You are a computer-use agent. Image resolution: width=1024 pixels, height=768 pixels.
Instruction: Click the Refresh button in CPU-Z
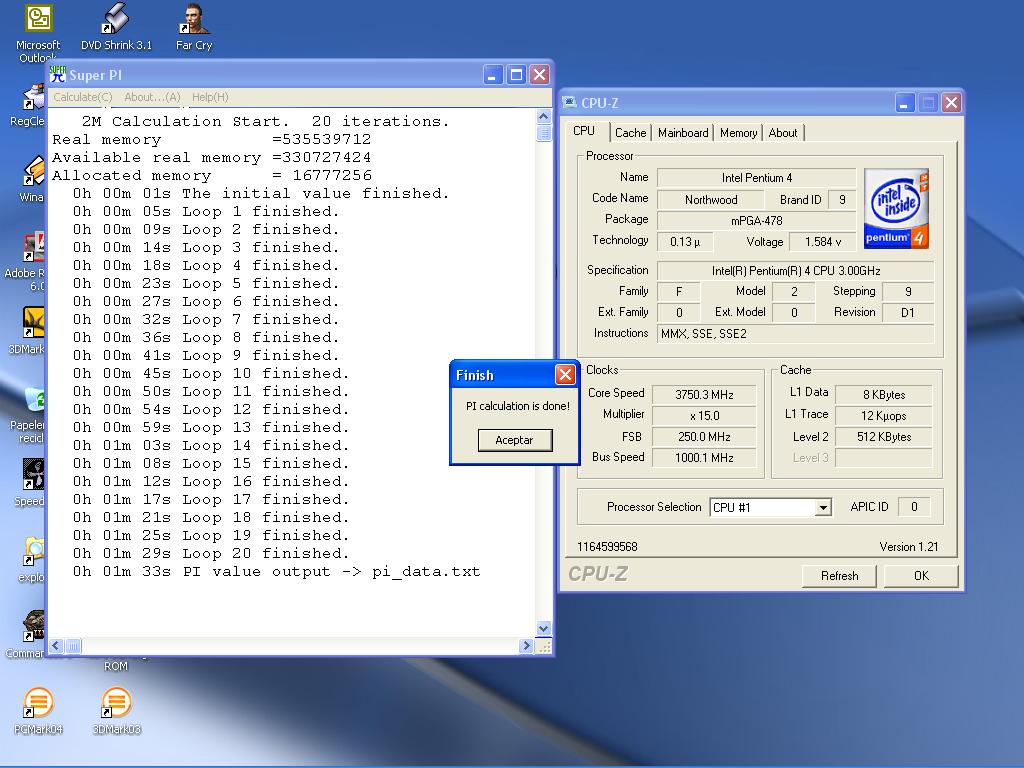tap(839, 576)
